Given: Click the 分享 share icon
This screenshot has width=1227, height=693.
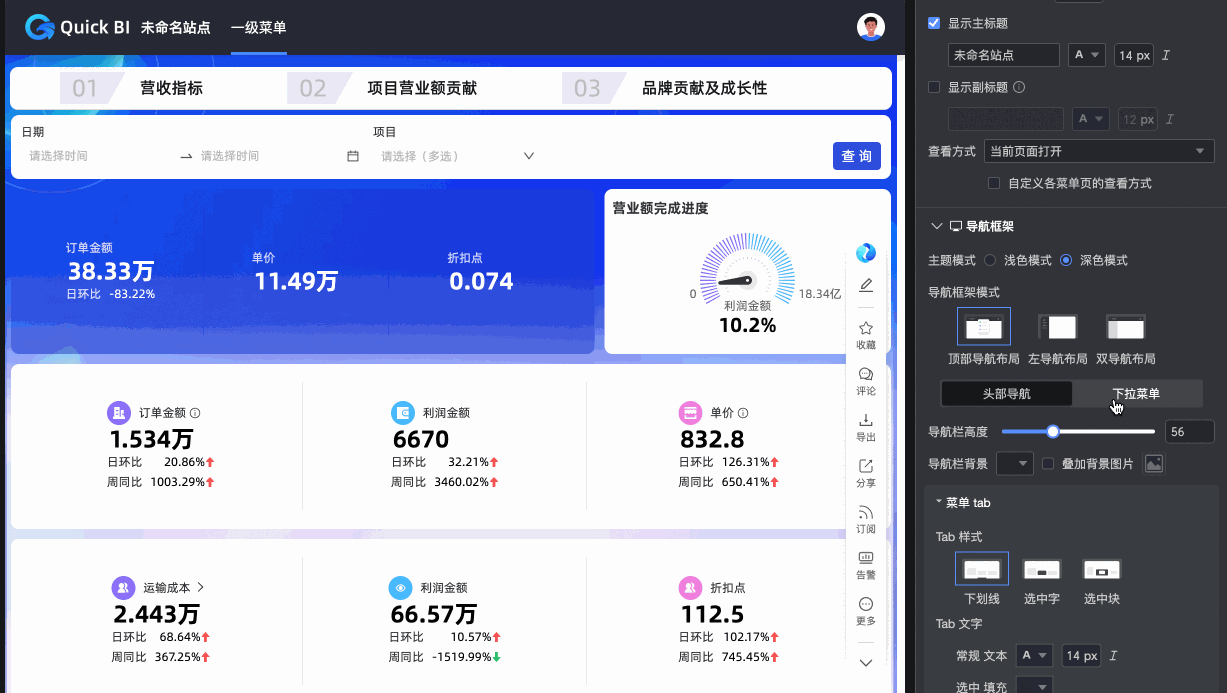Looking at the screenshot, I should click(x=866, y=466).
